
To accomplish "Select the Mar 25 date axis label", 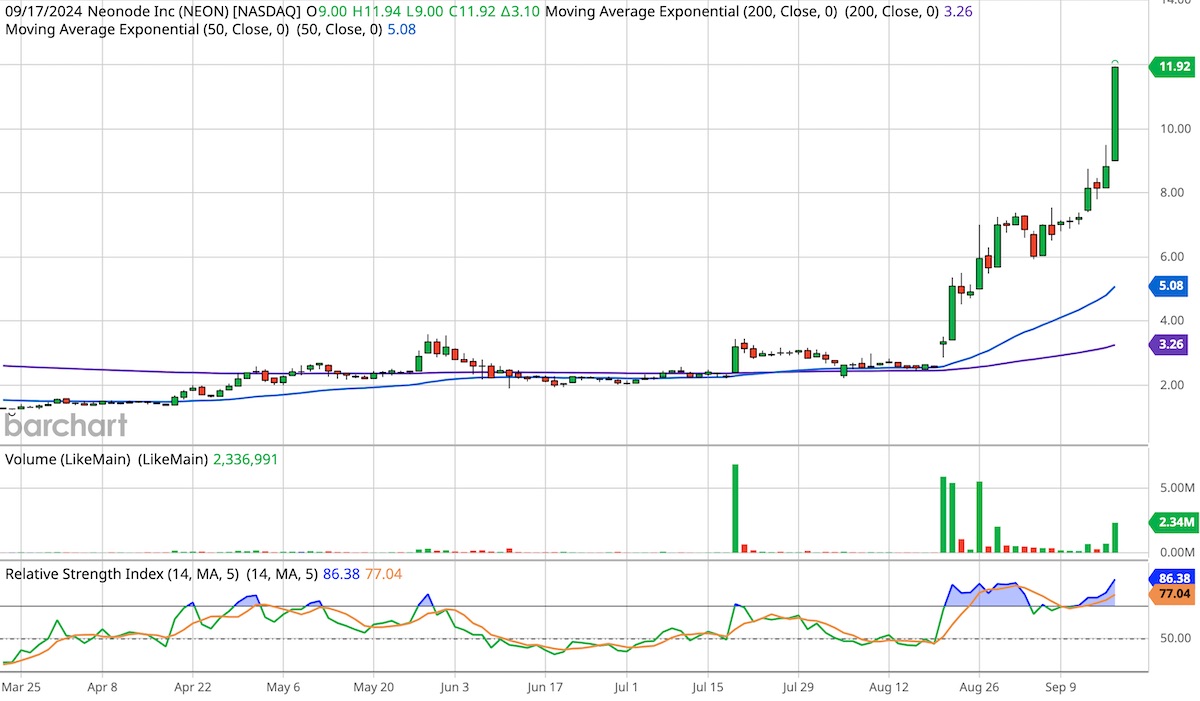I will [24, 687].
